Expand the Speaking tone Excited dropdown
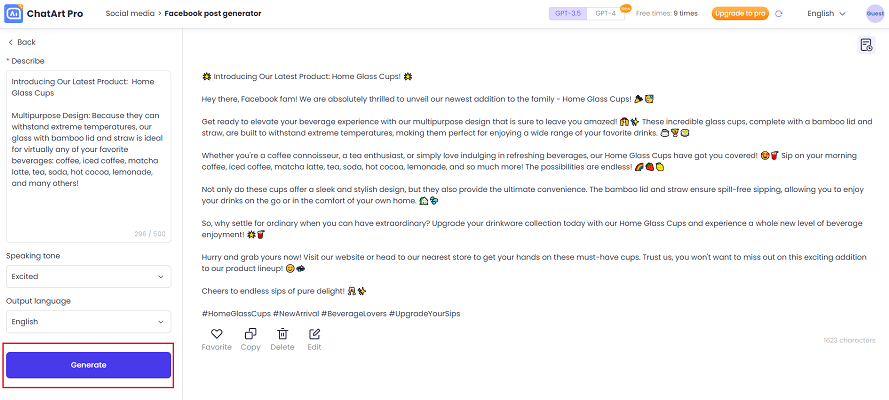 click(x=88, y=276)
